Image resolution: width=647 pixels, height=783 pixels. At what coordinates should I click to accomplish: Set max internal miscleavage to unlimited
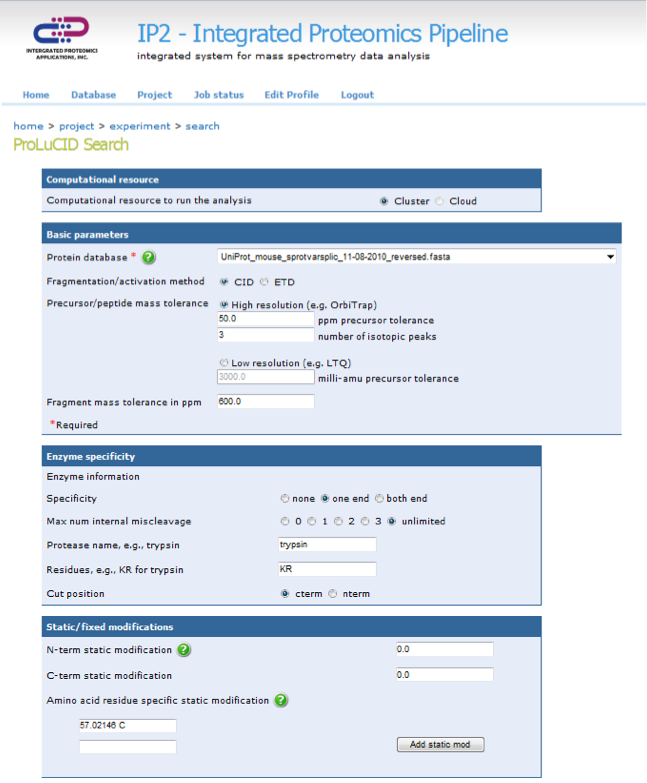coord(392,521)
